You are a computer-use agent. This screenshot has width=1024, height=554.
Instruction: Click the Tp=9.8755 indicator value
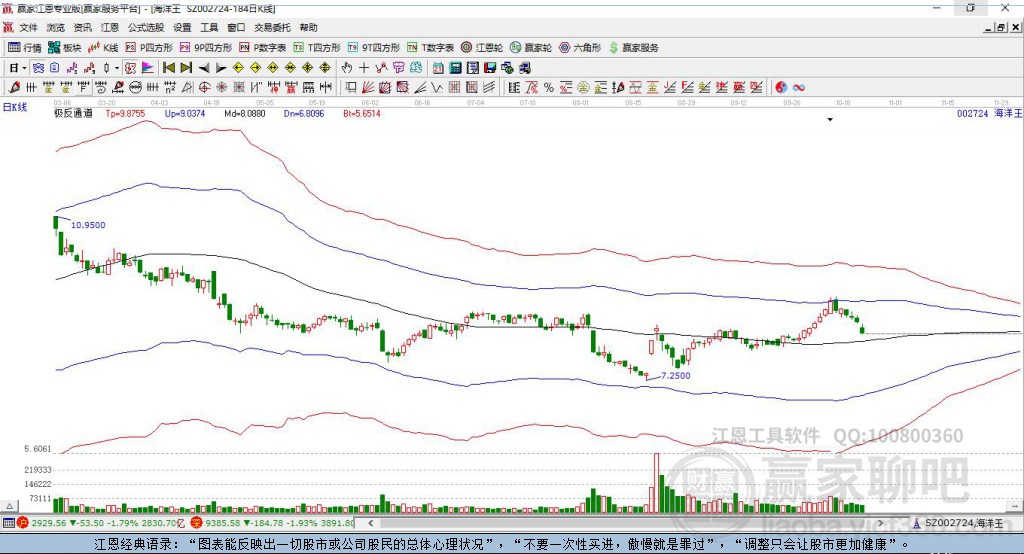pyautogui.click(x=125, y=114)
